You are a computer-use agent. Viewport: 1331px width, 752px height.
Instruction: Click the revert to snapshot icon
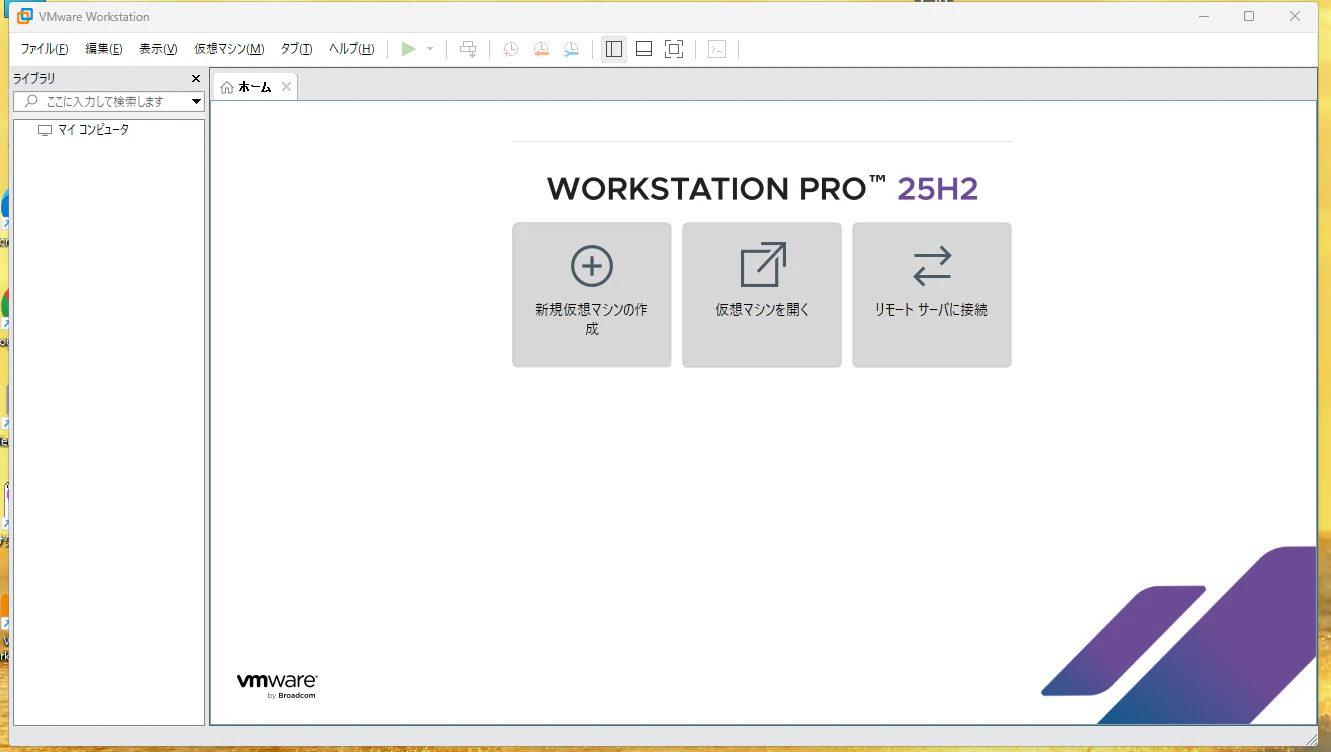click(x=541, y=49)
